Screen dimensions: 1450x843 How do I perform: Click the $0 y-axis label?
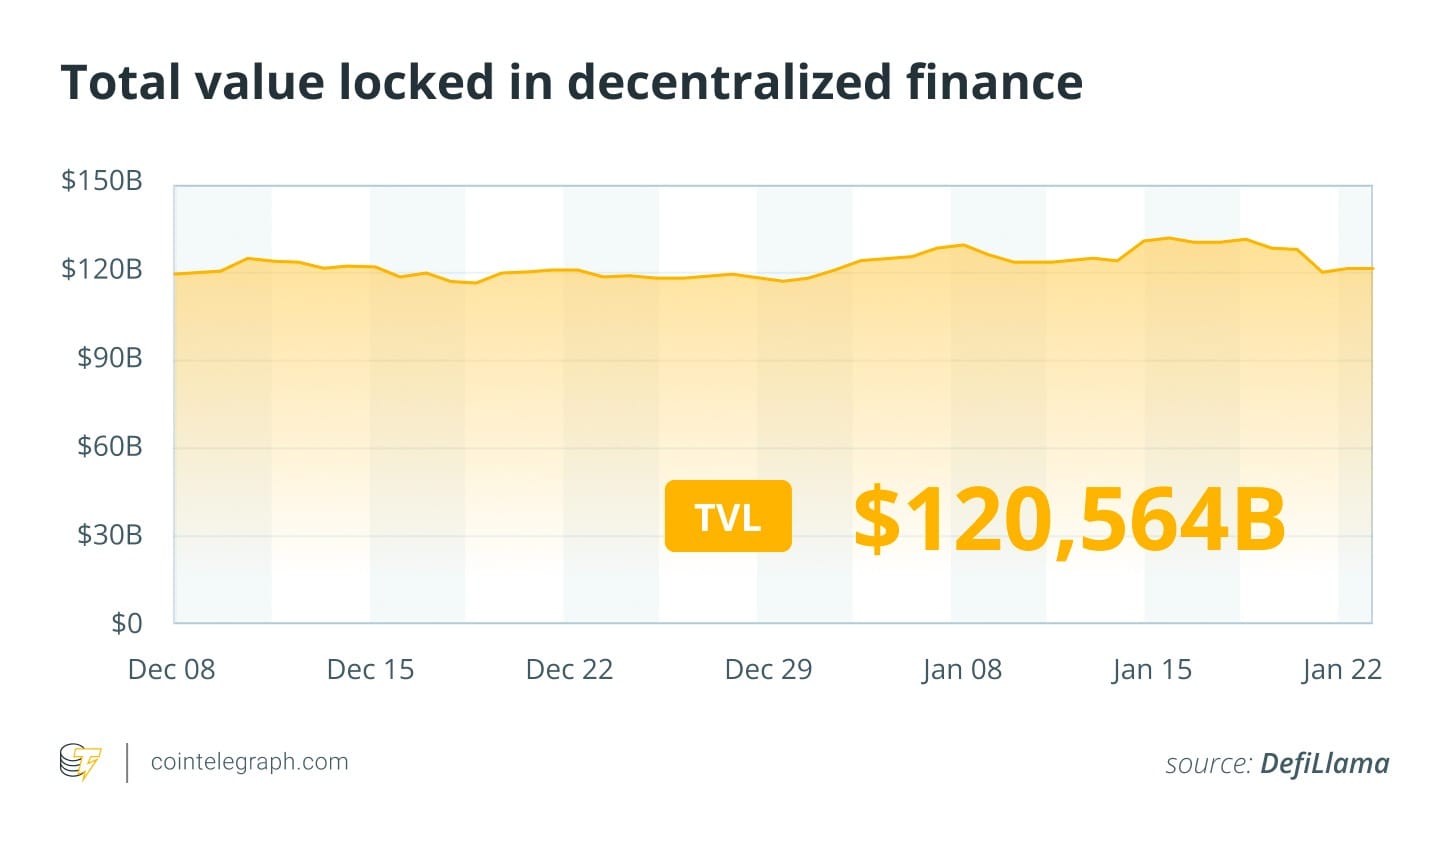click(126, 623)
